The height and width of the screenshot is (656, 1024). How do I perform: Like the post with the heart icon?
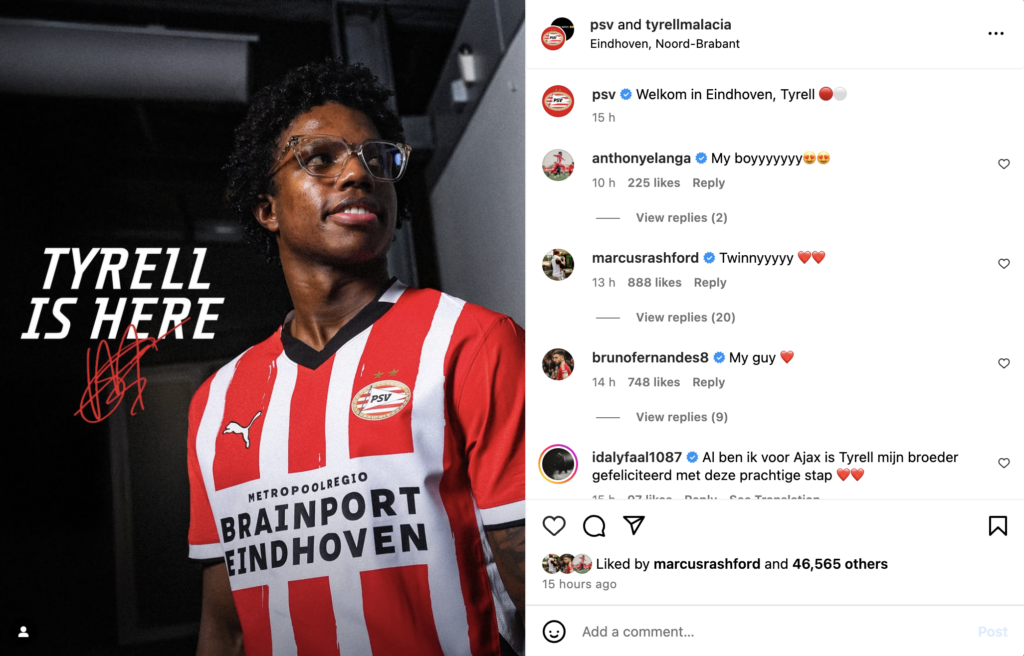click(x=554, y=526)
